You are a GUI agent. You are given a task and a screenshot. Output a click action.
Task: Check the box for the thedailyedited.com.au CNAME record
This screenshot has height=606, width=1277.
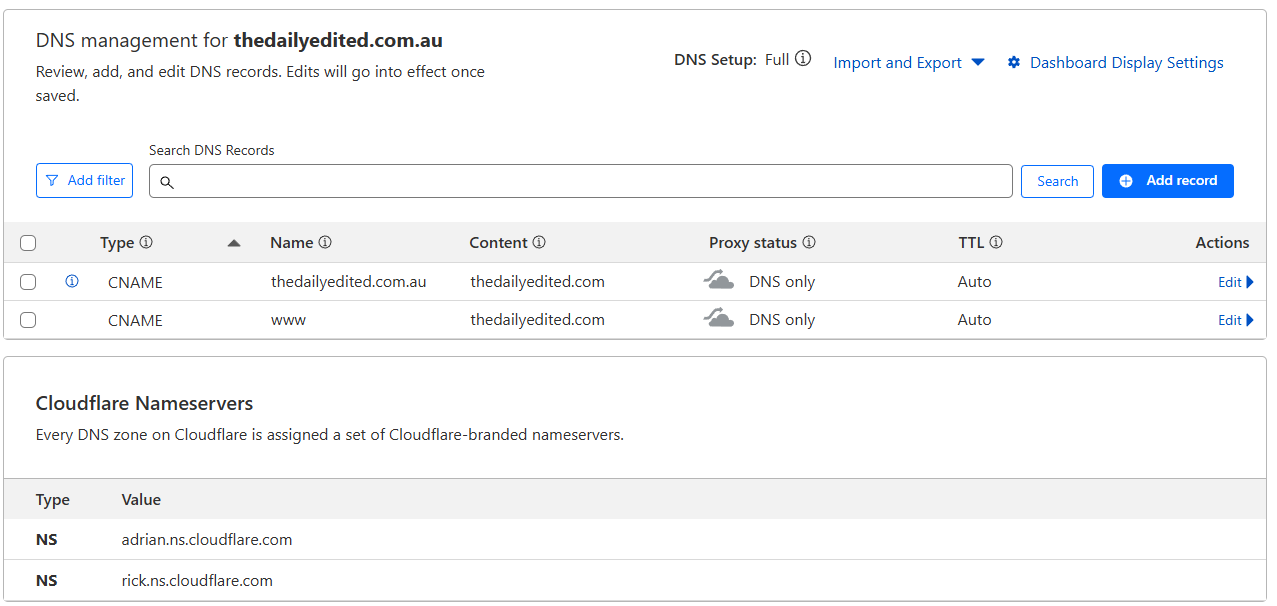coord(28,282)
